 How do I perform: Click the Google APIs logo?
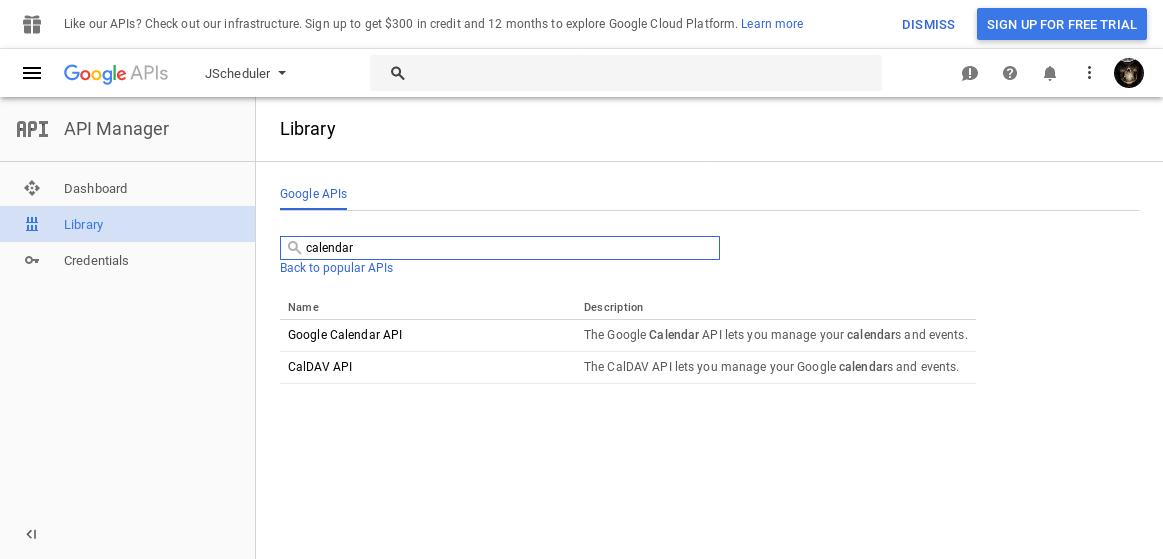coord(116,73)
